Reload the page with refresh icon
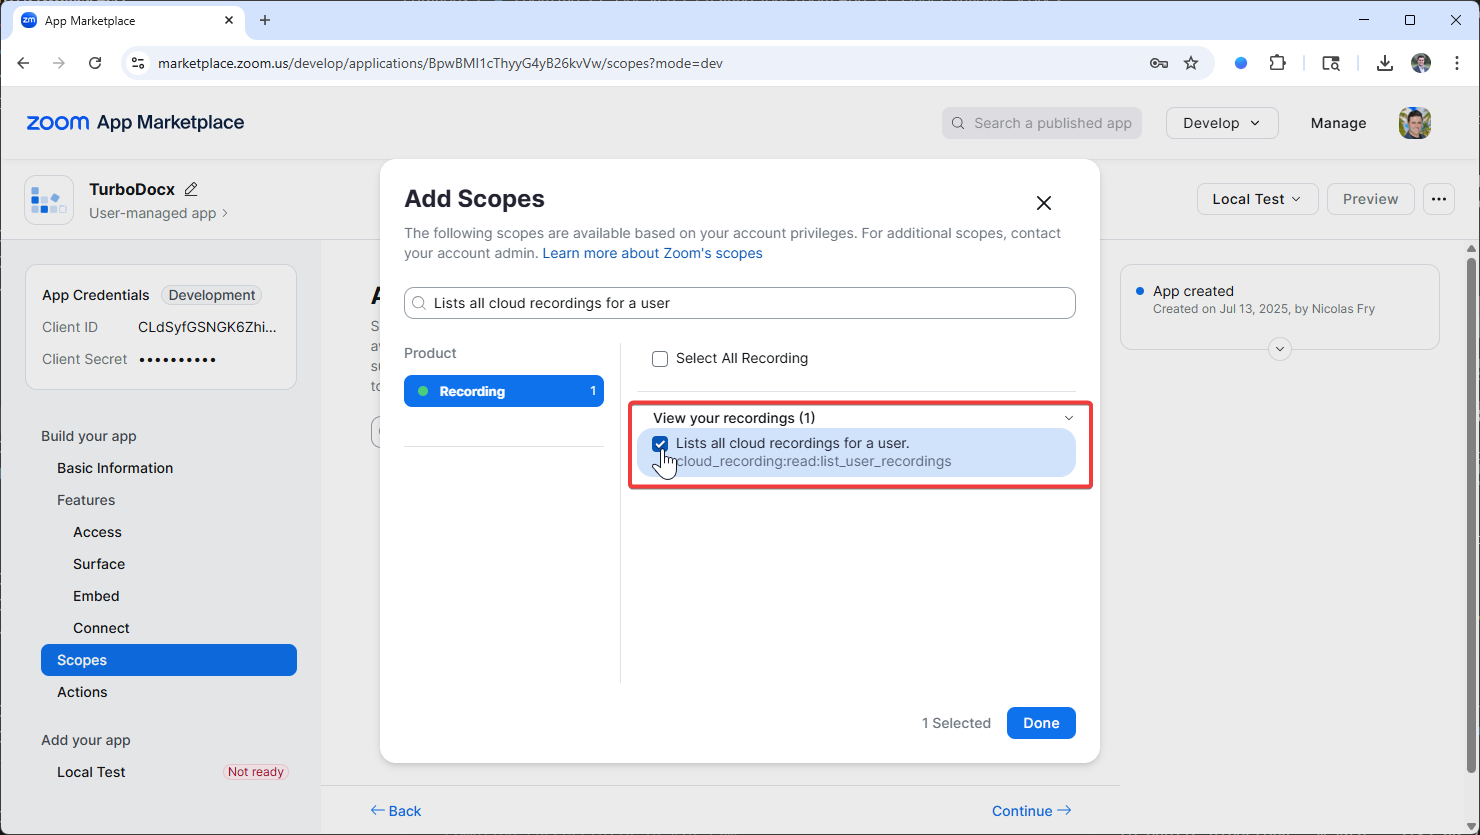This screenshot has width=1480, height=835. tap(95, 63)
